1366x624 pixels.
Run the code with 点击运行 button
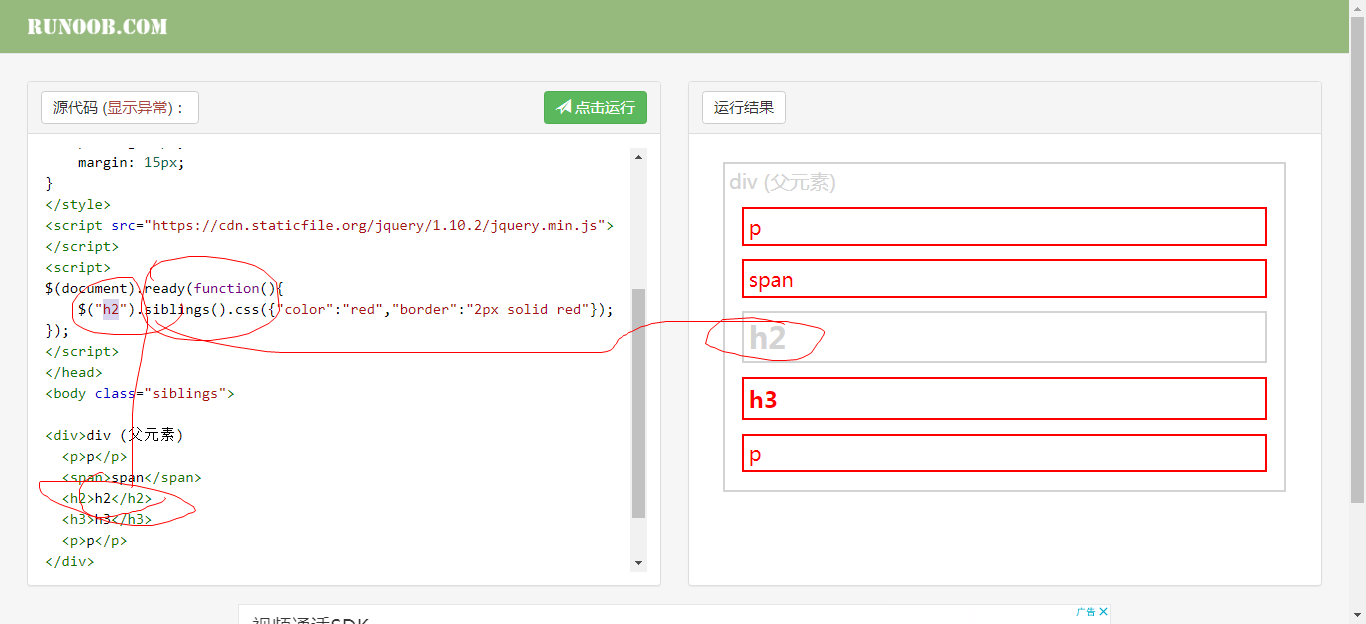pyautogui.click(x=595, y=108)
